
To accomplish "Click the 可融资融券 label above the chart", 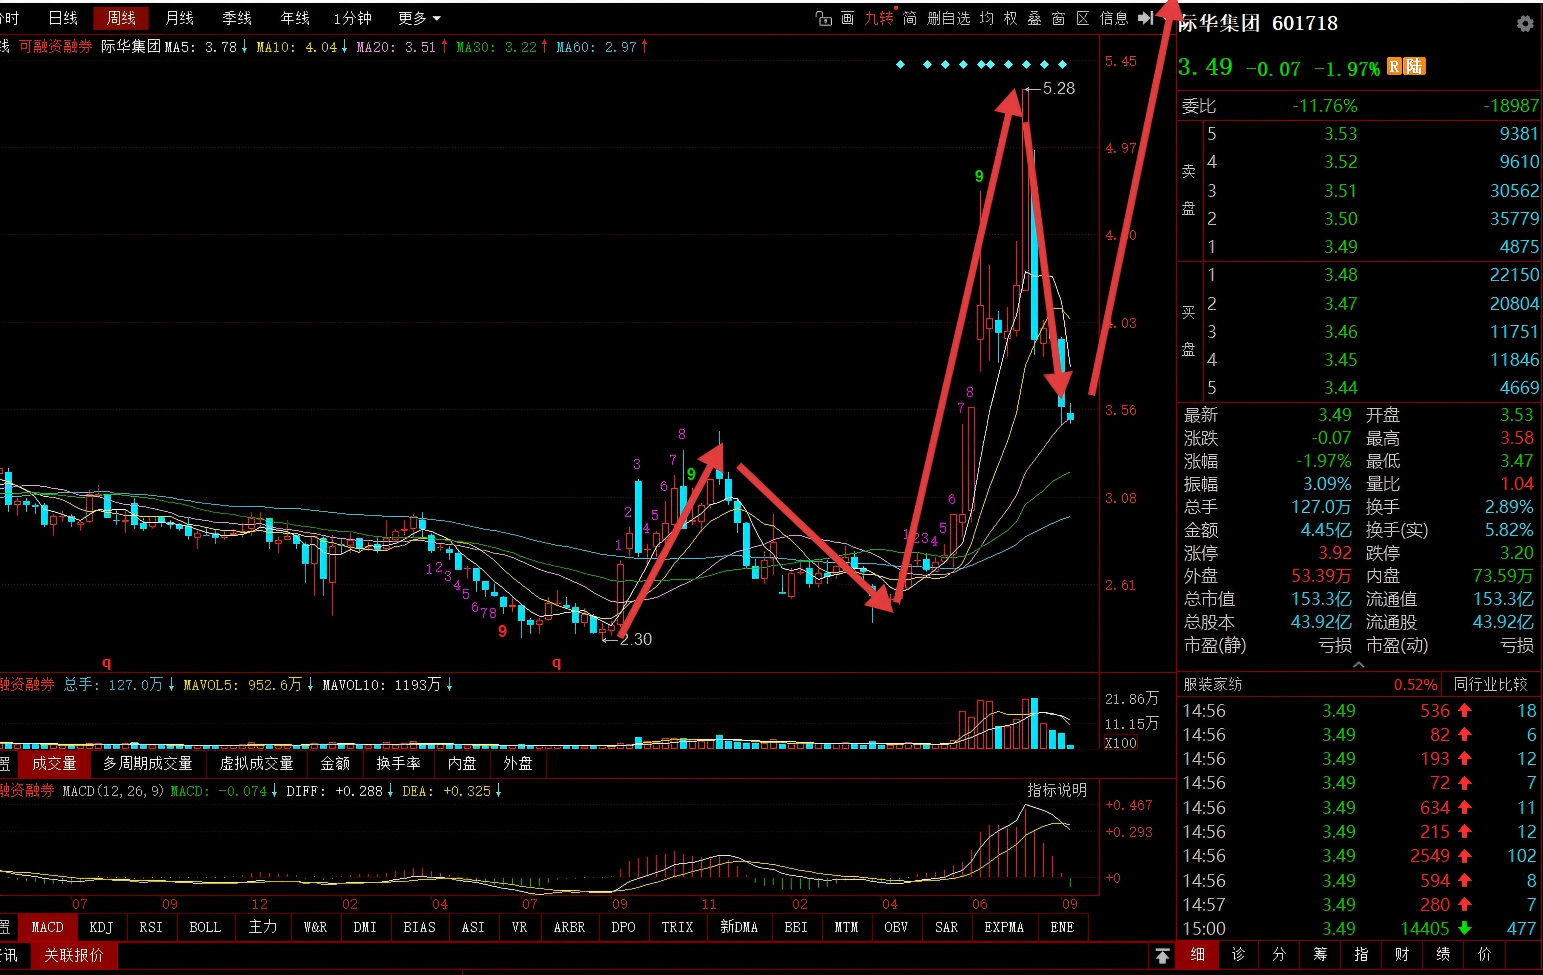I will [x=56, y=47].
